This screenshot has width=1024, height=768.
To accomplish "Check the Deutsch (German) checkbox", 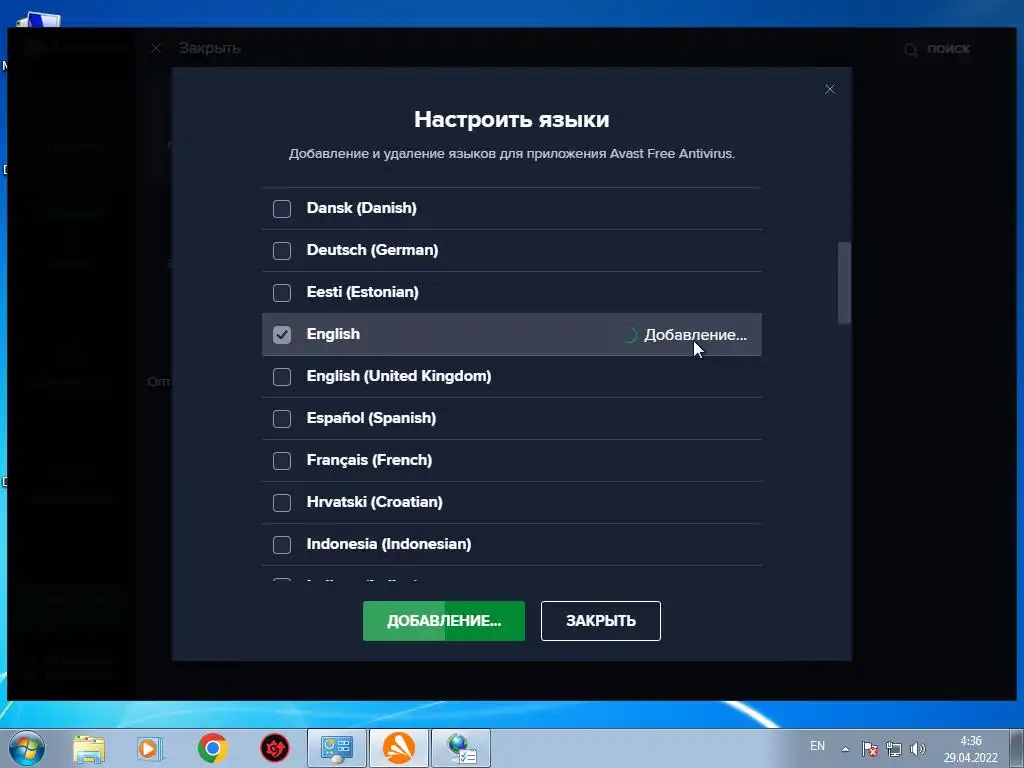I will [281, 250].
